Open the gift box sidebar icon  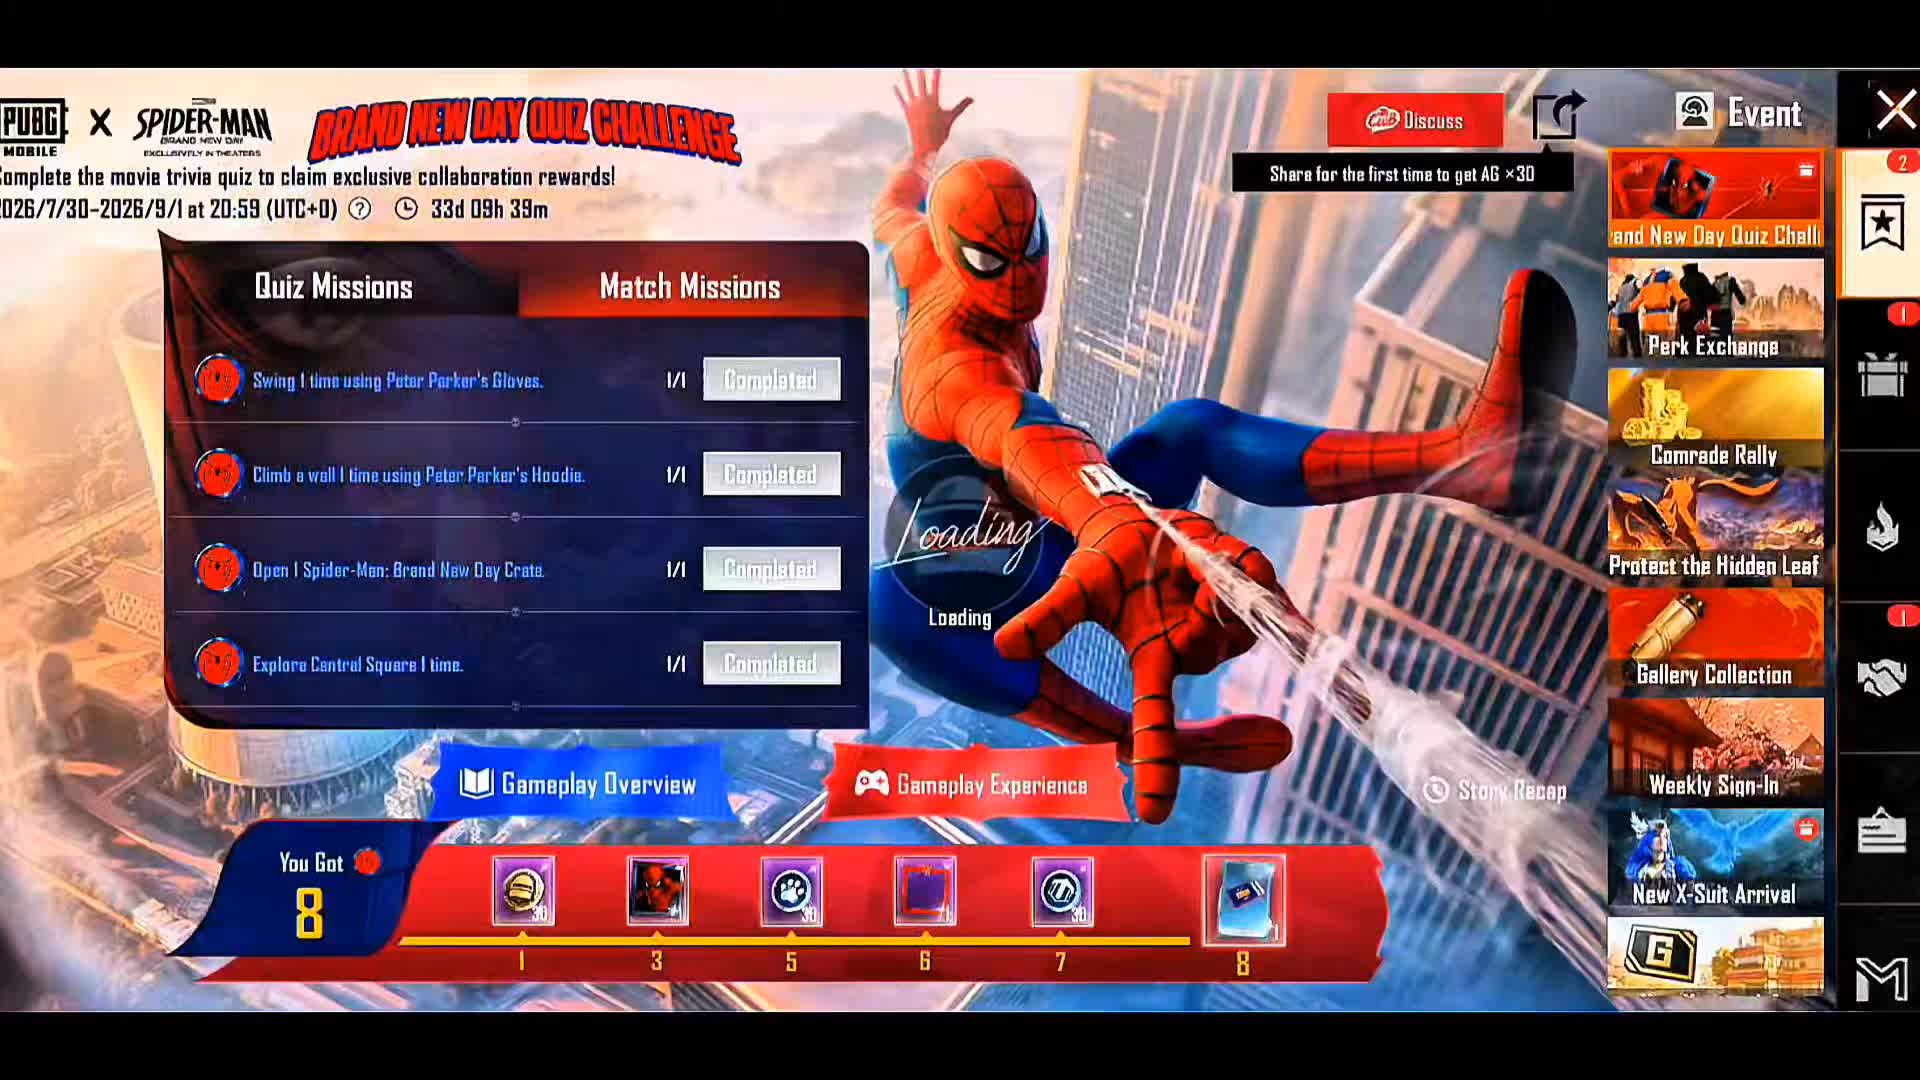coord(1882,374)
